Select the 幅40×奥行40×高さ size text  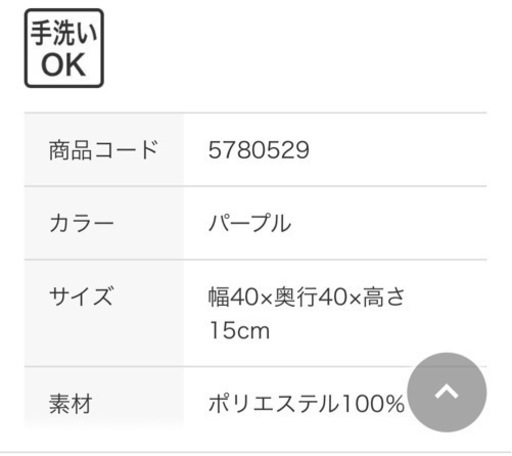[307, 297]
